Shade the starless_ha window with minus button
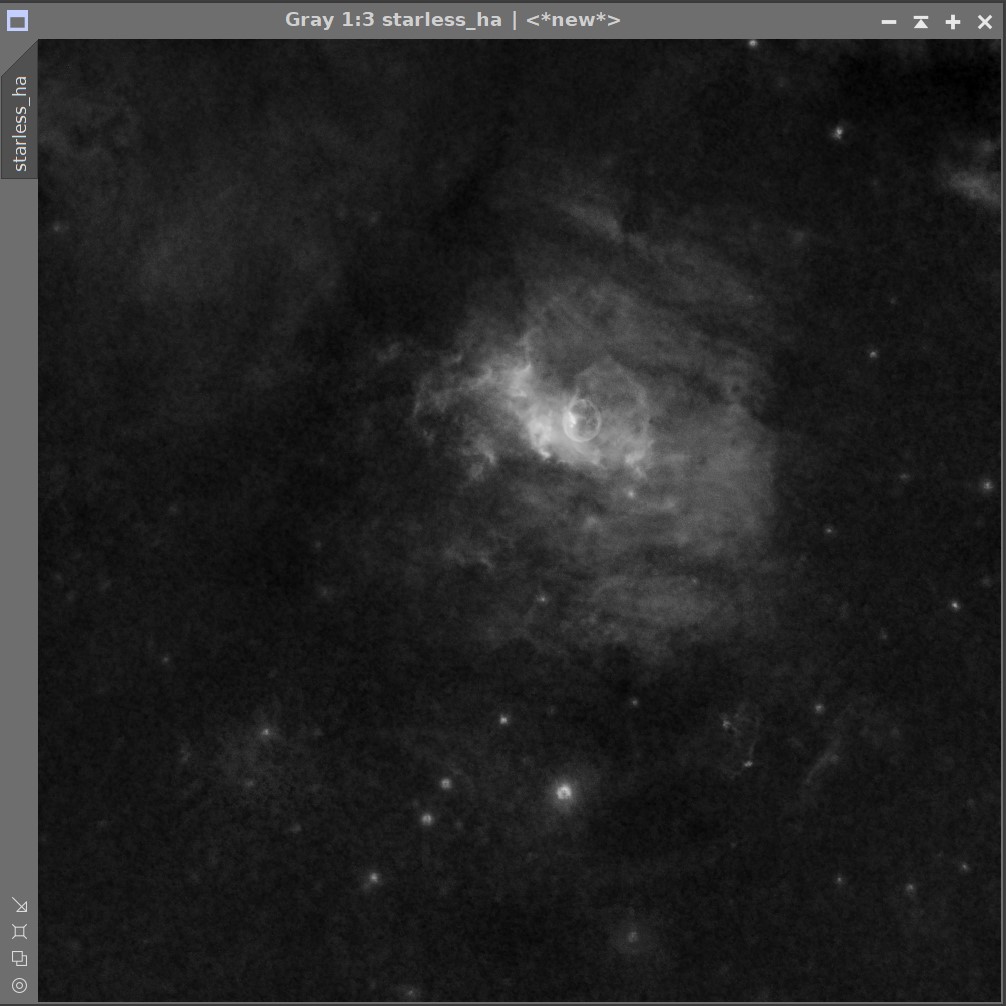1006x1006 pixels. (x=889, y=22)
